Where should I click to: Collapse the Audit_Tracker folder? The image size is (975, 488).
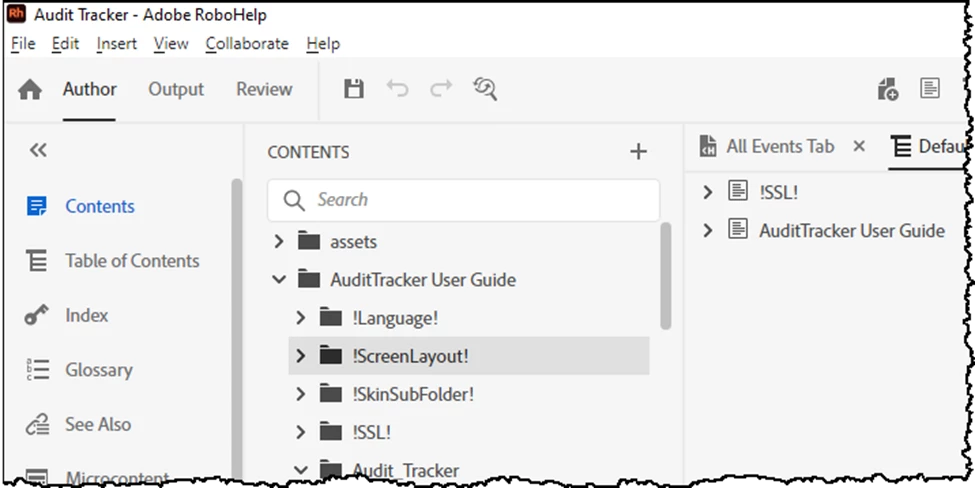pyautogui.click(x=301, y=470)
